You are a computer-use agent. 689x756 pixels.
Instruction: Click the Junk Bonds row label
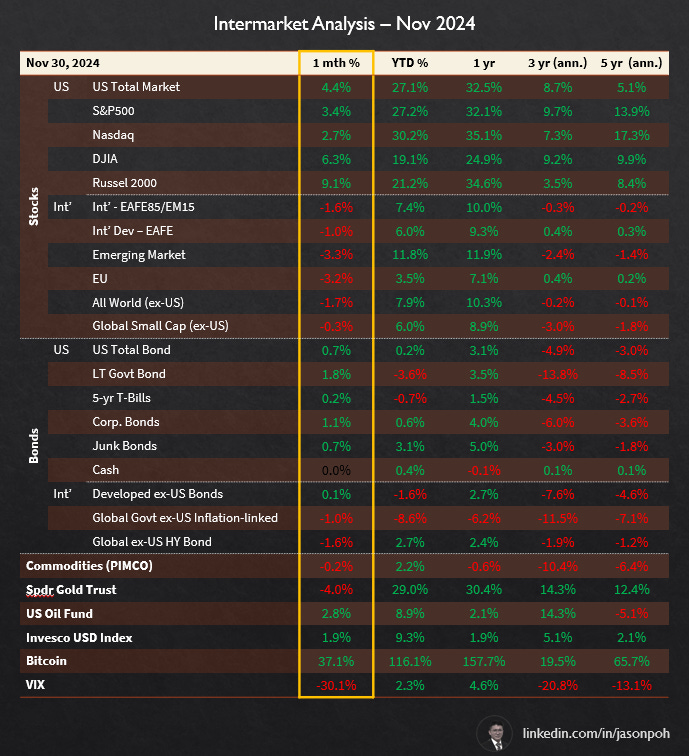point(124,446)
